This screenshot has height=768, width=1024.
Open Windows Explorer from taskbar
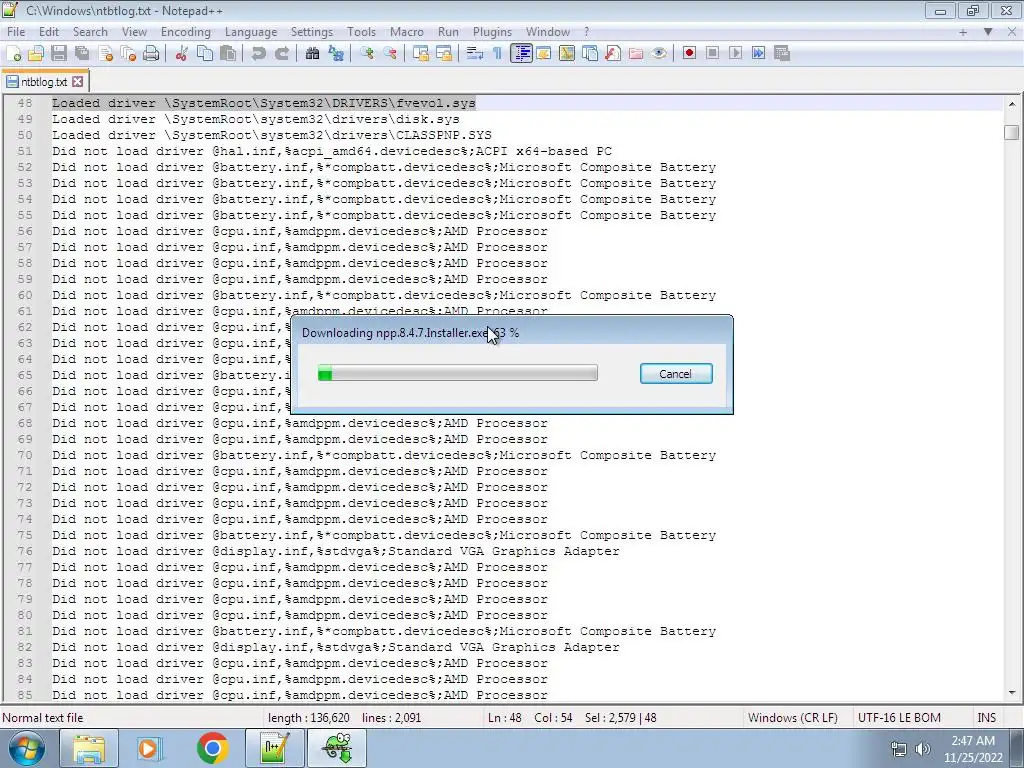(89, 748)
